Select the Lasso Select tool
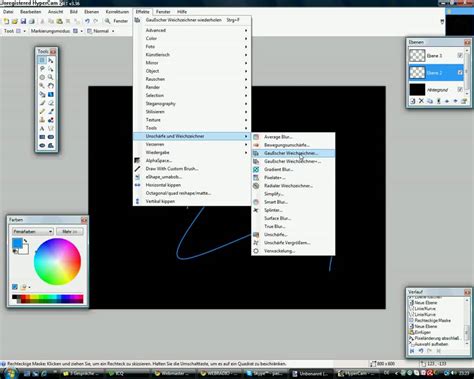474x379 pixels. tap(42, 69)
